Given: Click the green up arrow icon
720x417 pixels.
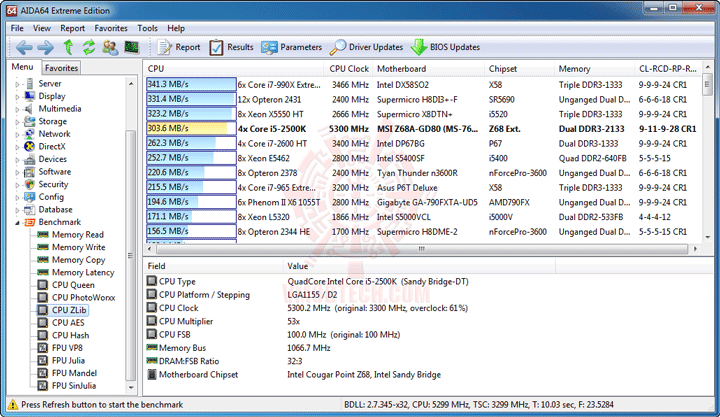Looking at the screenshot, I should (68, 47).
